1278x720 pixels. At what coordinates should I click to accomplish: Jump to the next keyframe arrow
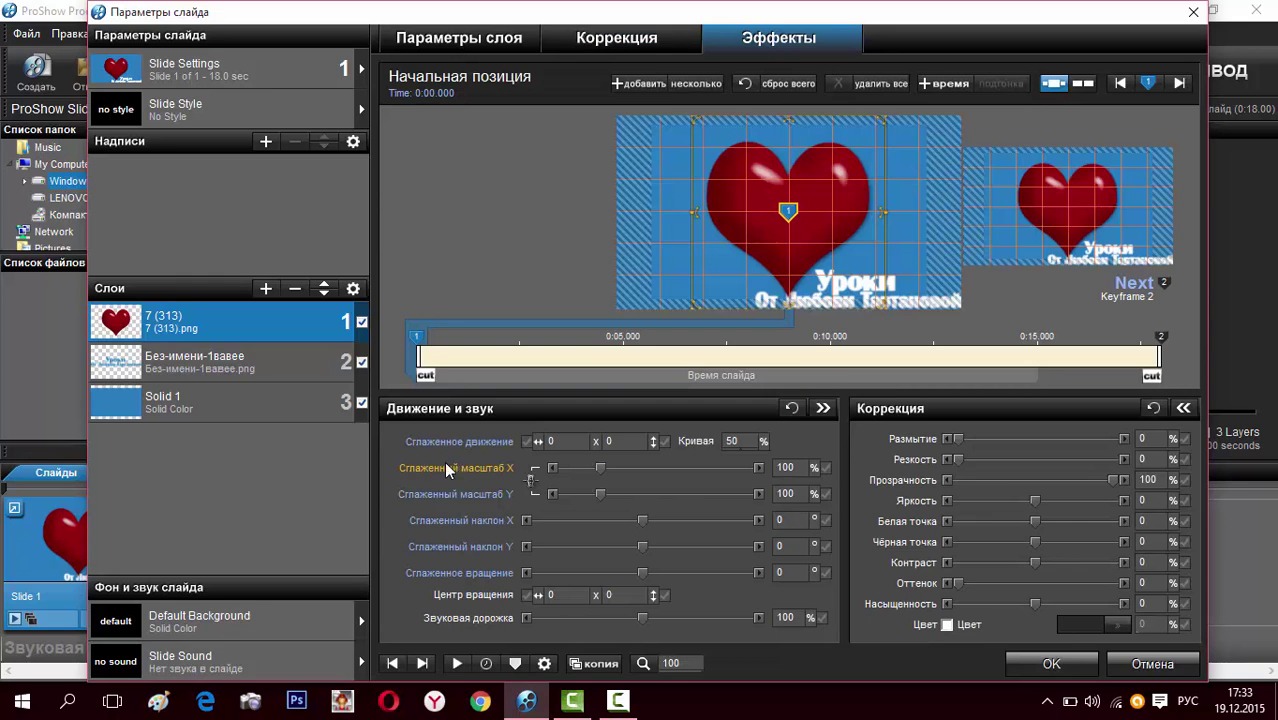tap(1179, 84)
